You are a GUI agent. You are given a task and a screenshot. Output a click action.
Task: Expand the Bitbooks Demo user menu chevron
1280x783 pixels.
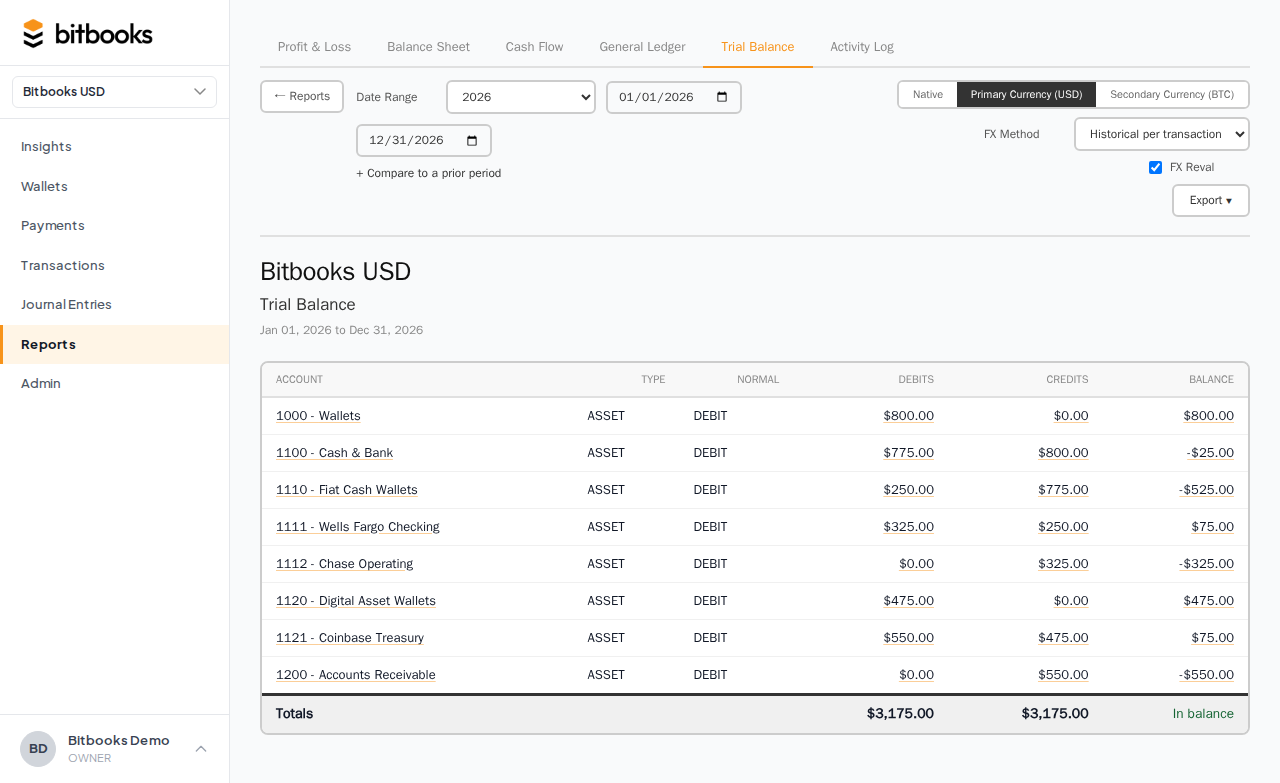point(201,749)
